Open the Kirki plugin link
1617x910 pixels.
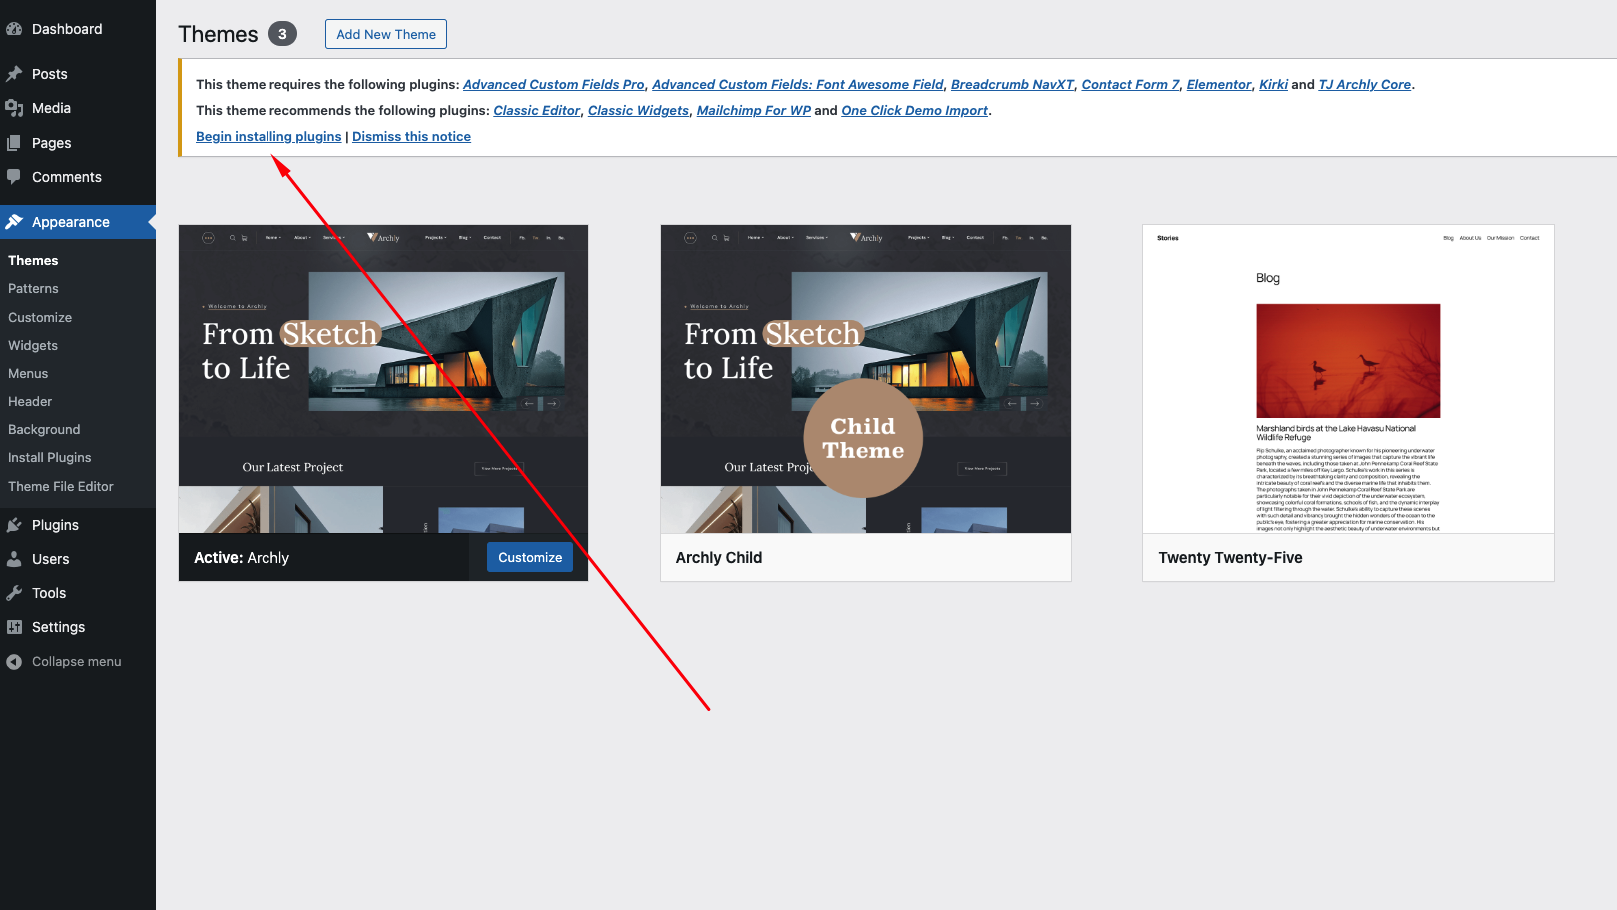[x=1273, y=84]
